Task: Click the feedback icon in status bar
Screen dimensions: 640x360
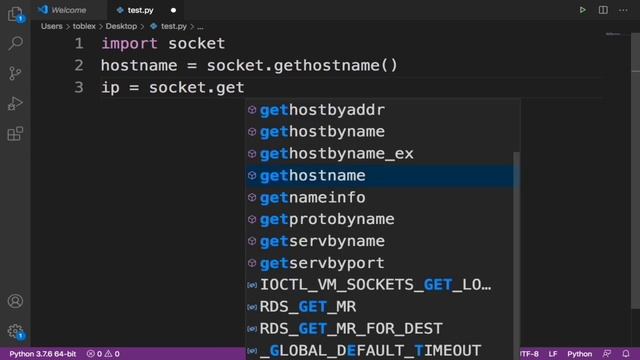Action: [607, 354]
